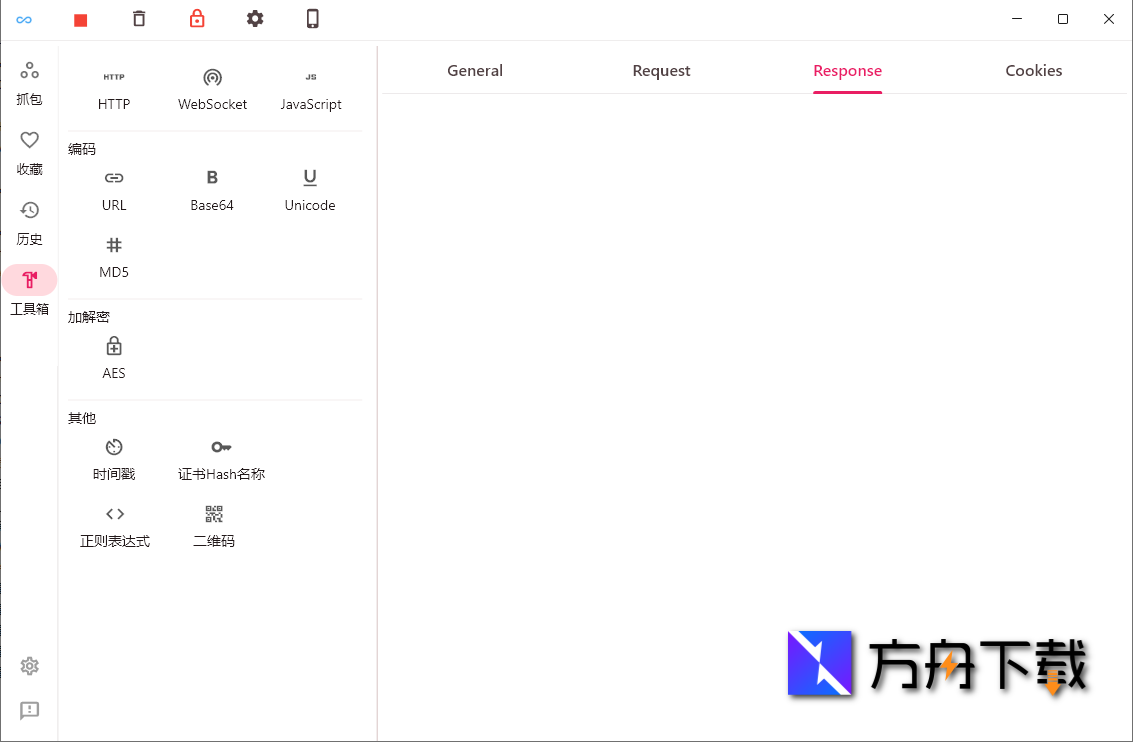Open the 时间戳 timestamp converter
1133x742 pixels.
(x=114, y=459)
